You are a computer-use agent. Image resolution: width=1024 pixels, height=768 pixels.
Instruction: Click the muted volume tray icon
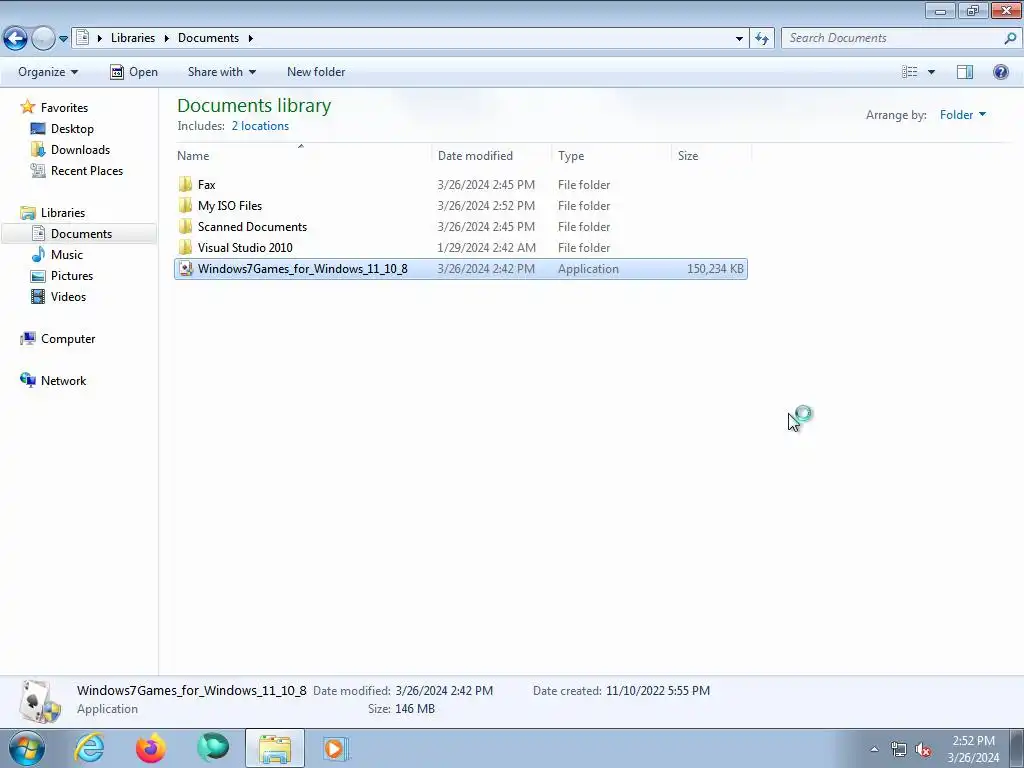coord(923,749)
